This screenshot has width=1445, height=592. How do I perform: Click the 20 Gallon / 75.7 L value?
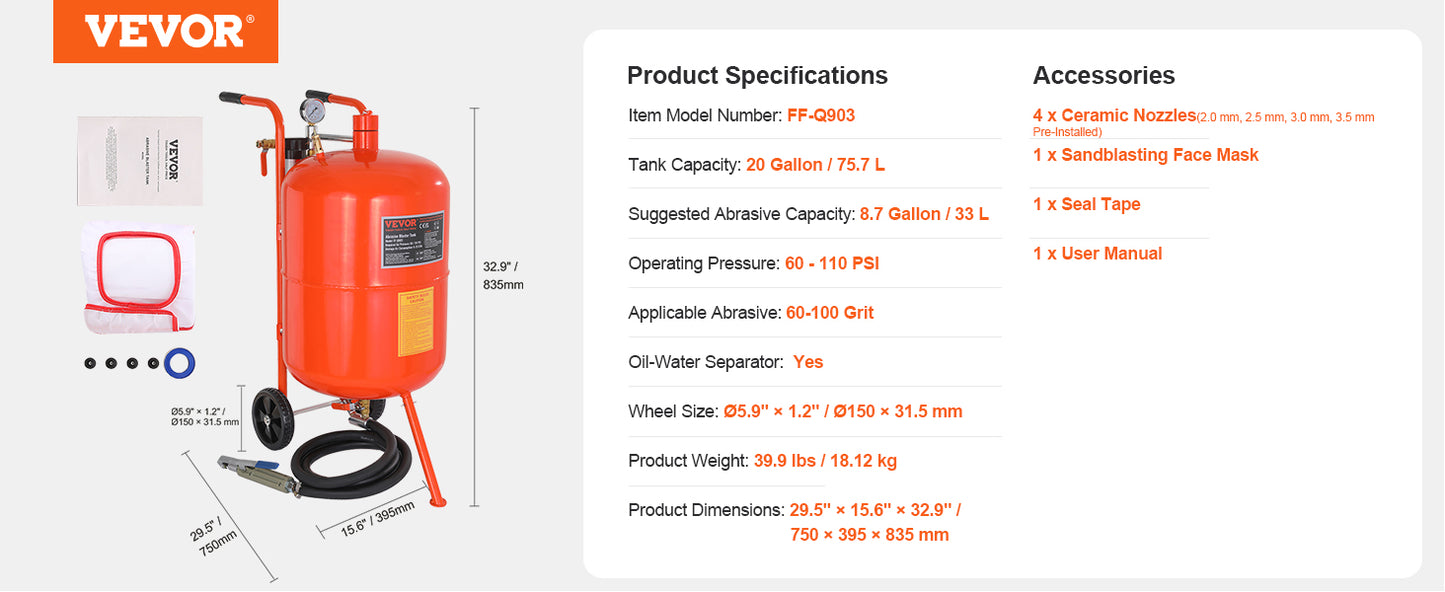click(815, 164)
